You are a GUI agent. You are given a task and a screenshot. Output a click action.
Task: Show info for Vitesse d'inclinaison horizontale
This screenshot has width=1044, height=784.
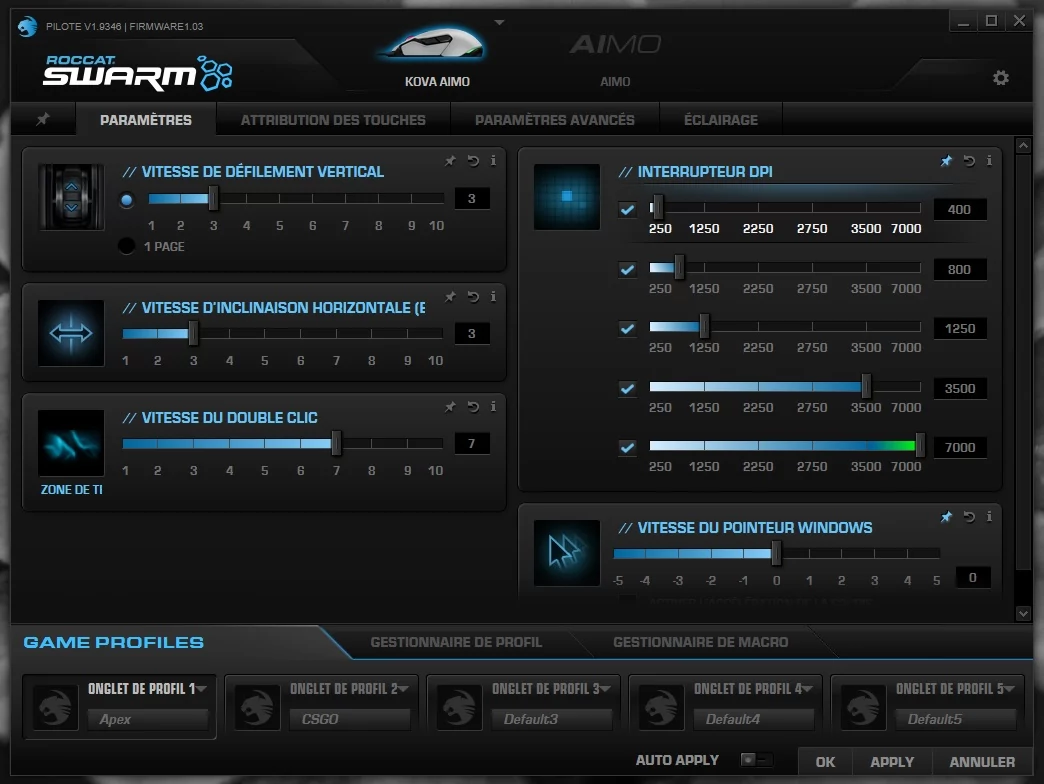(493, 296)
